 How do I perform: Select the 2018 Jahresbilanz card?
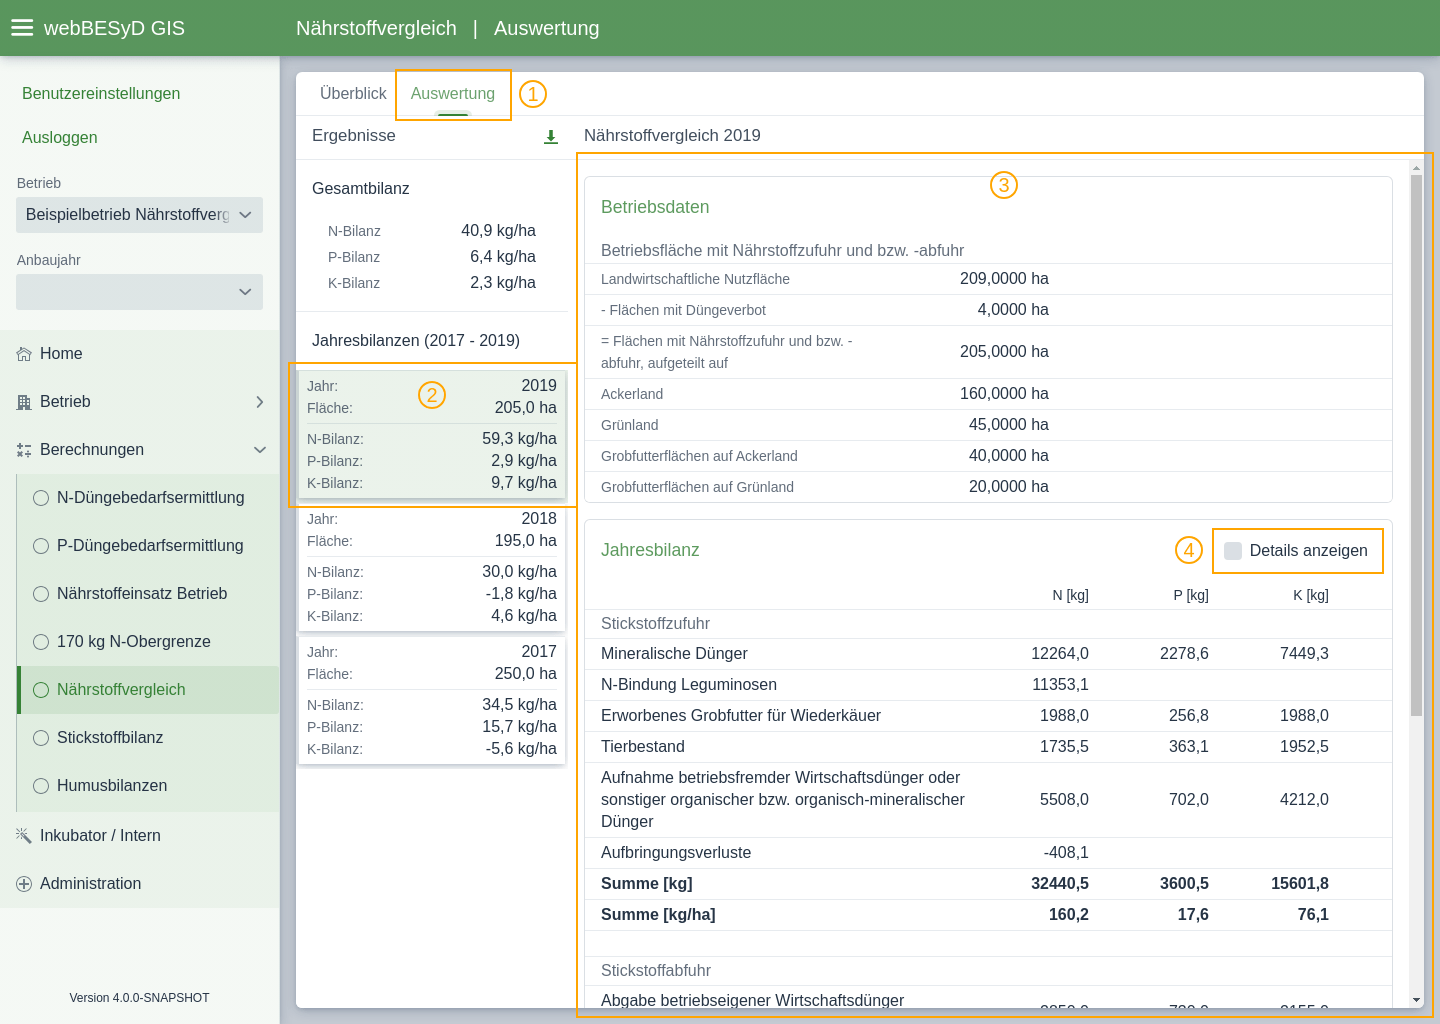pos(432,567)
